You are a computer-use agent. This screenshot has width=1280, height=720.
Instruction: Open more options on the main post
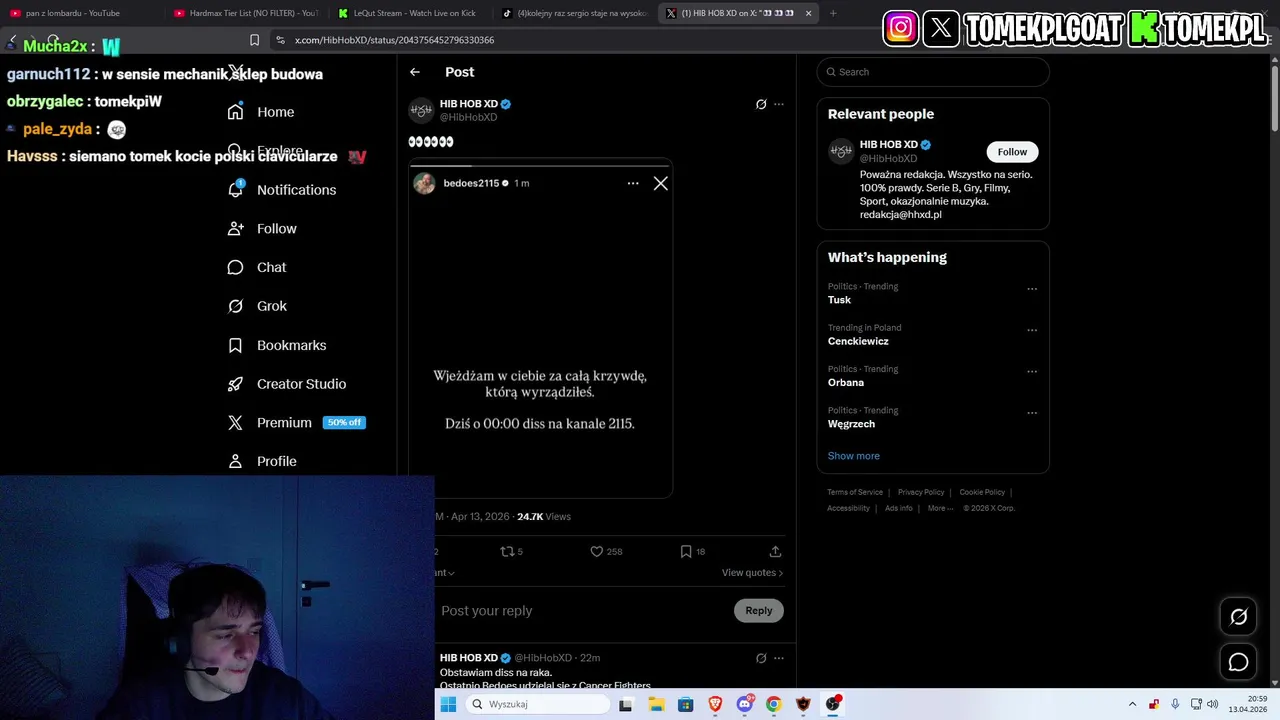(x=779, y=104)
